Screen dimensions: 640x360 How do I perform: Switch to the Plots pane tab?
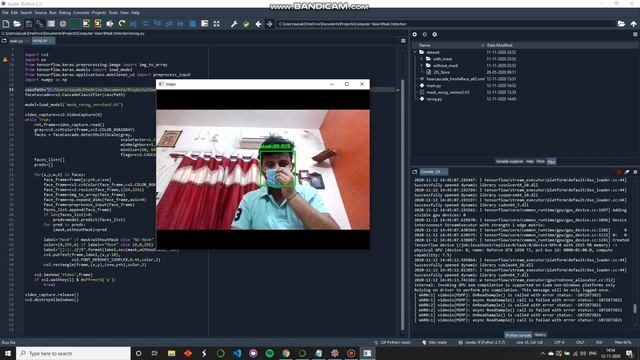tap(540, 162)
